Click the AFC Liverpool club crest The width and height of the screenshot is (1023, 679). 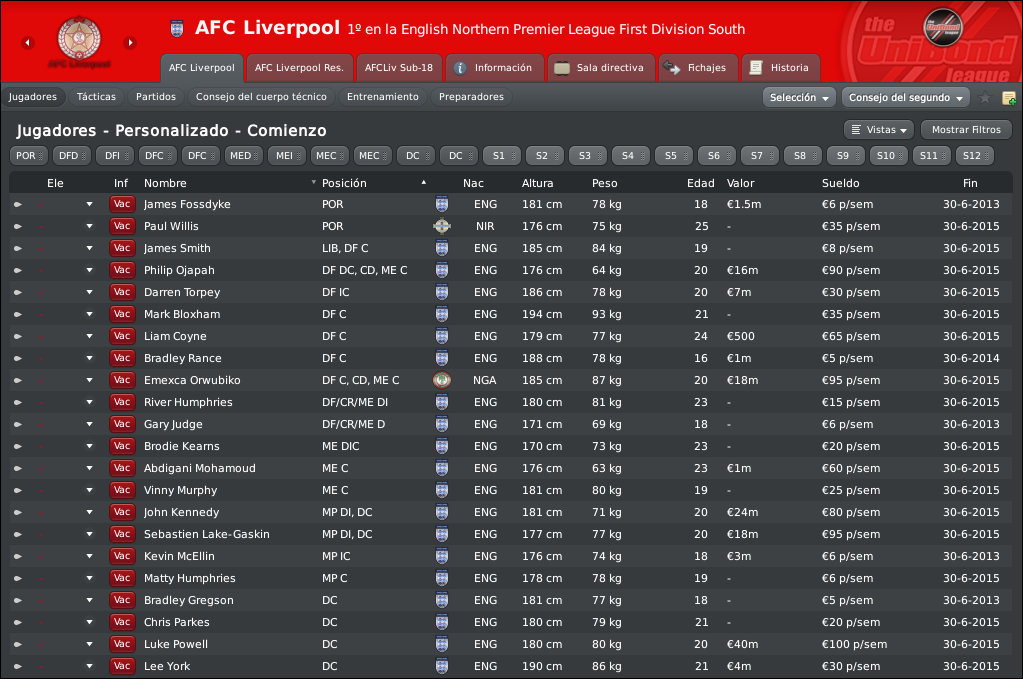point(79,38)
